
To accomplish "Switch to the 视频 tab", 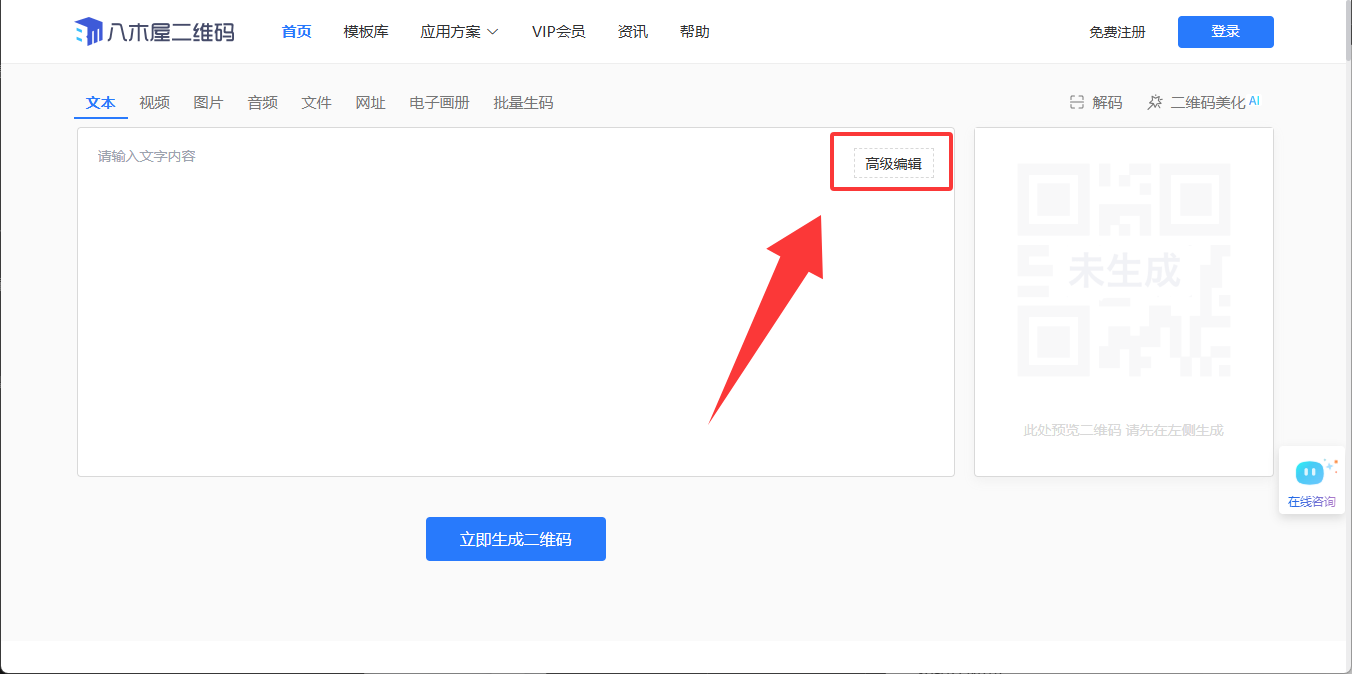I will pos(155,102).
